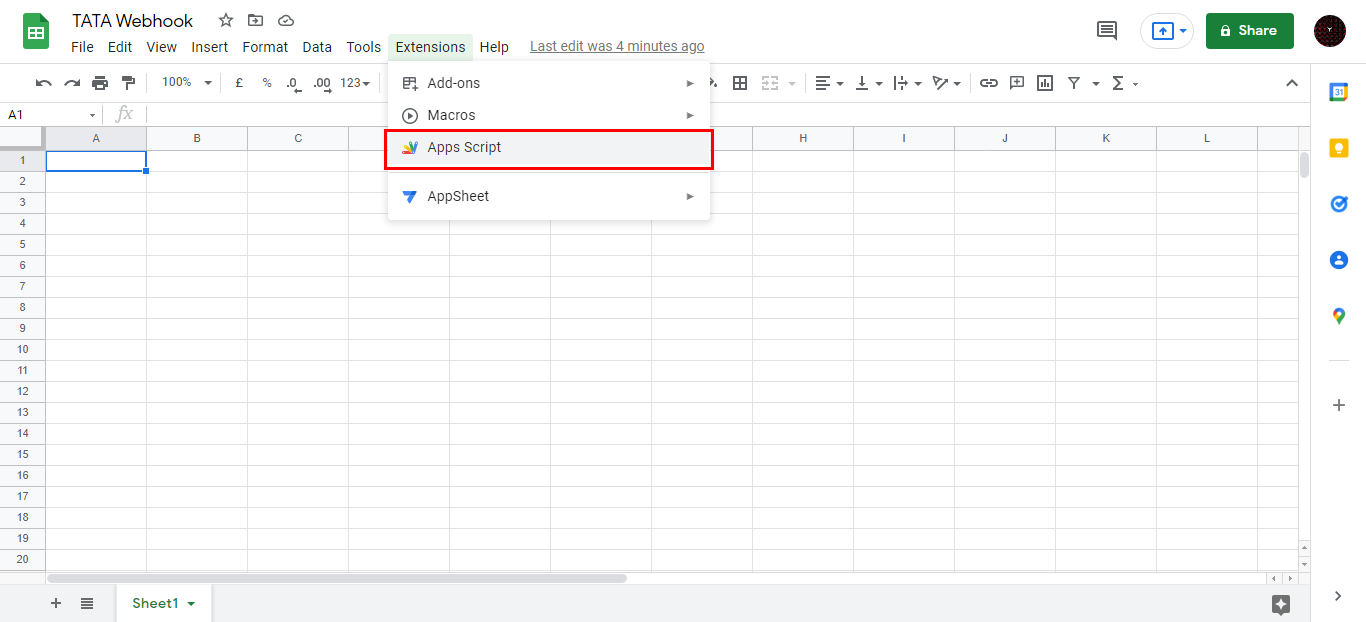
Task: Click the undo icon
Action: tap(44, 83)
